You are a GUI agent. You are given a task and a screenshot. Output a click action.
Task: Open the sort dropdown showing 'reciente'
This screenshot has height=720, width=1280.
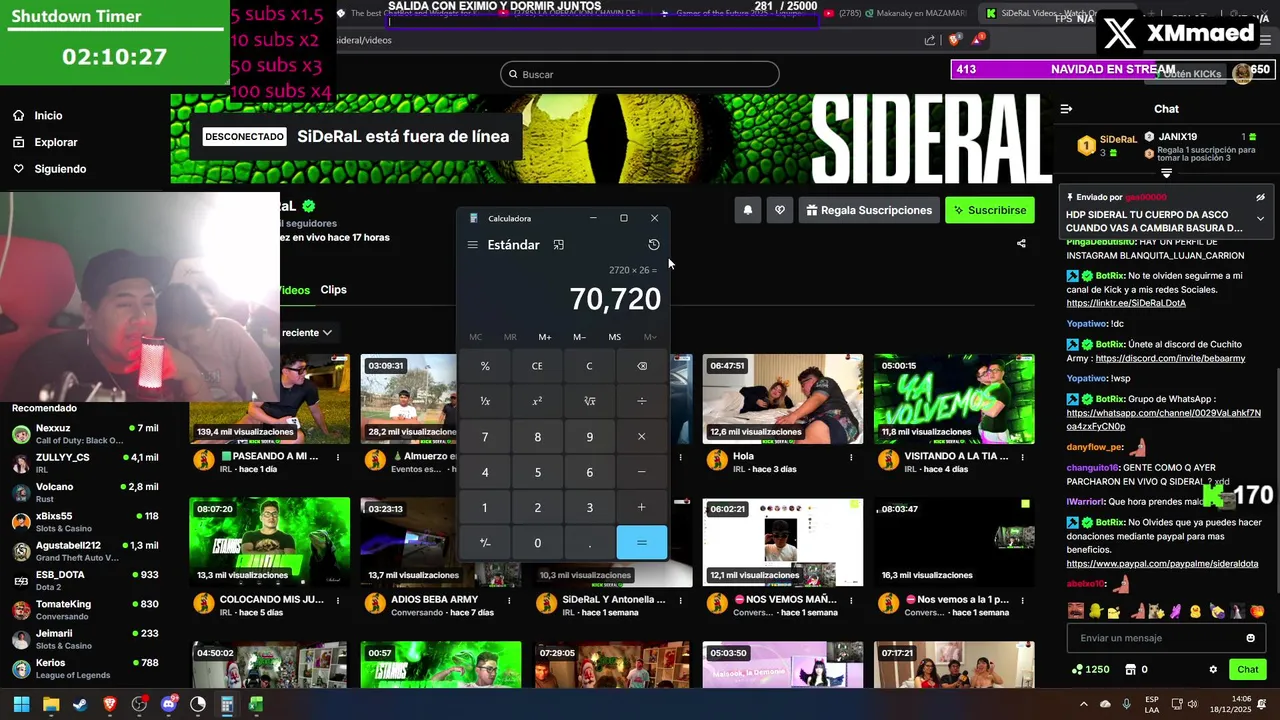(307, 332)
